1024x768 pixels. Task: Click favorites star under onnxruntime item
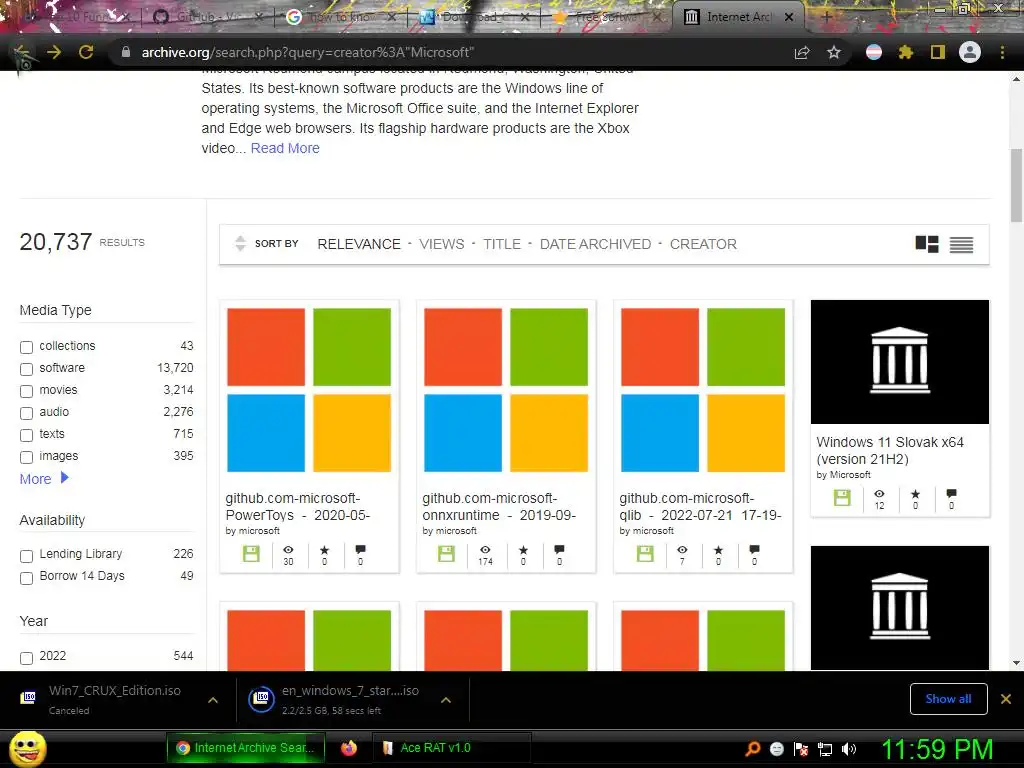(523, 550)
